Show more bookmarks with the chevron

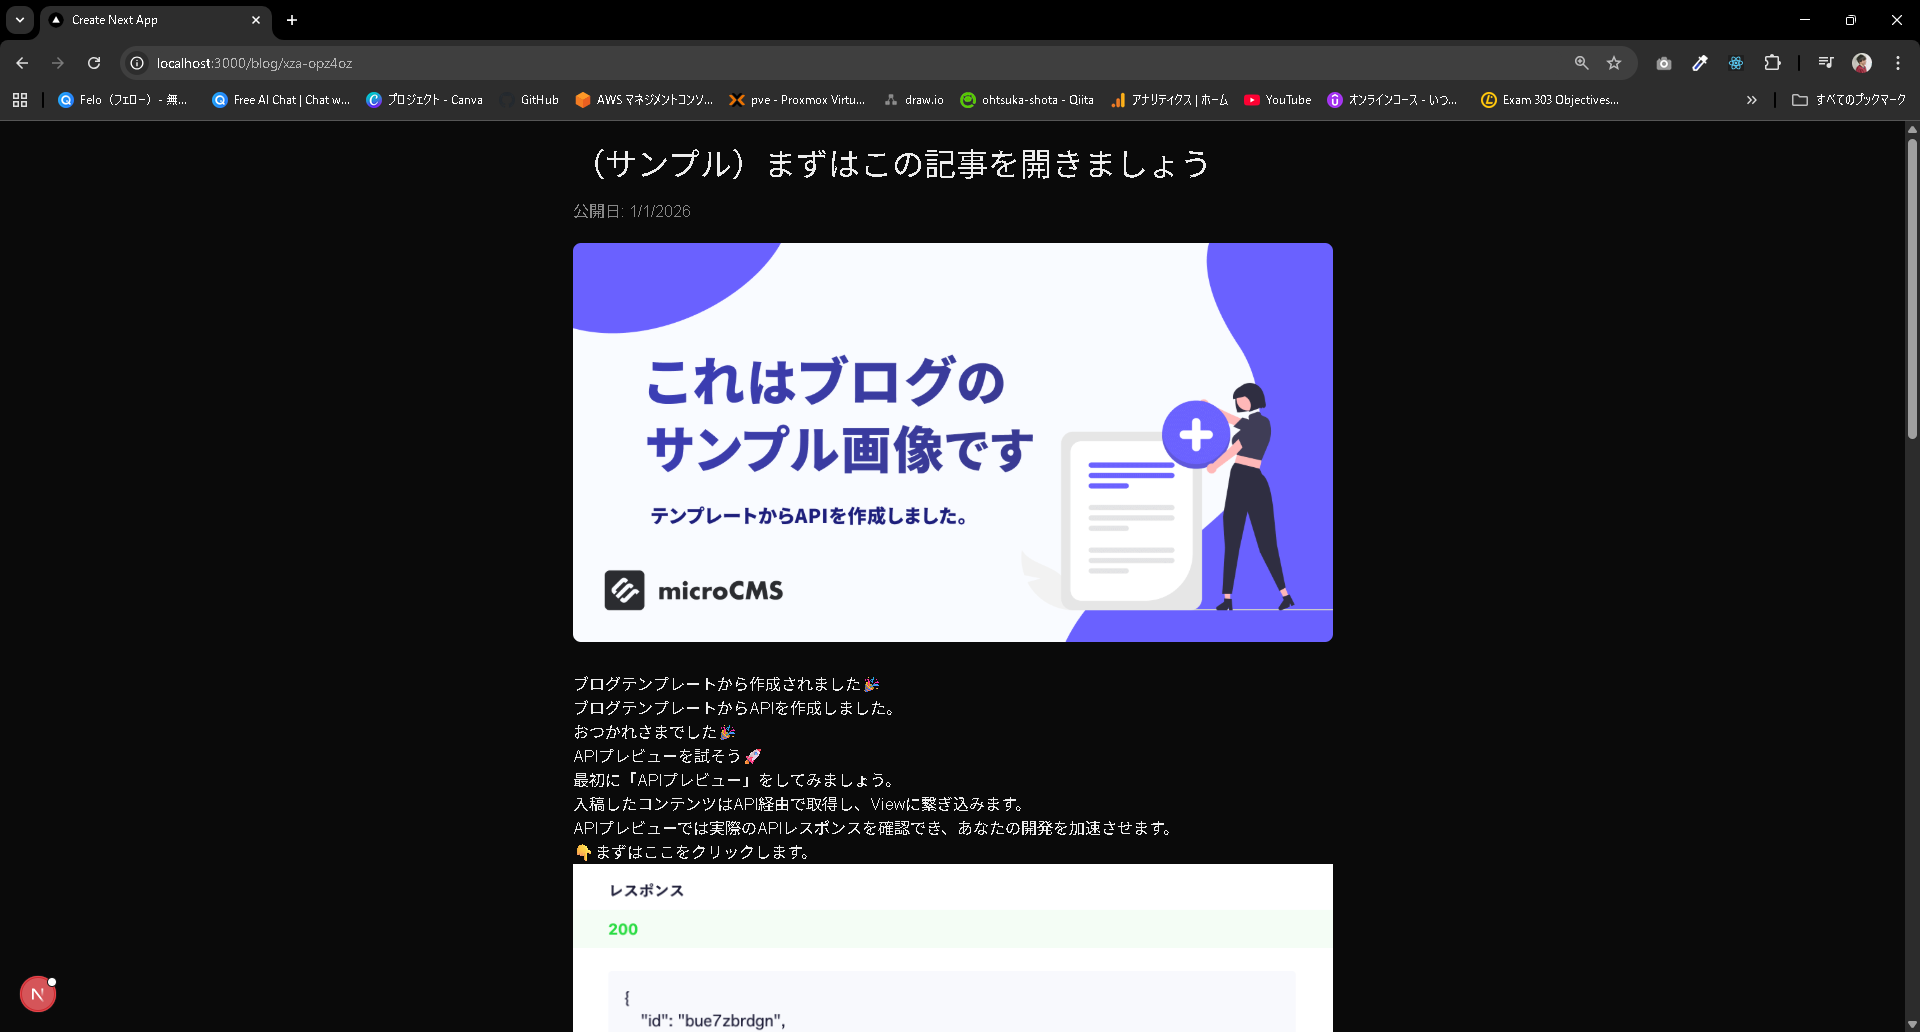1752,100
